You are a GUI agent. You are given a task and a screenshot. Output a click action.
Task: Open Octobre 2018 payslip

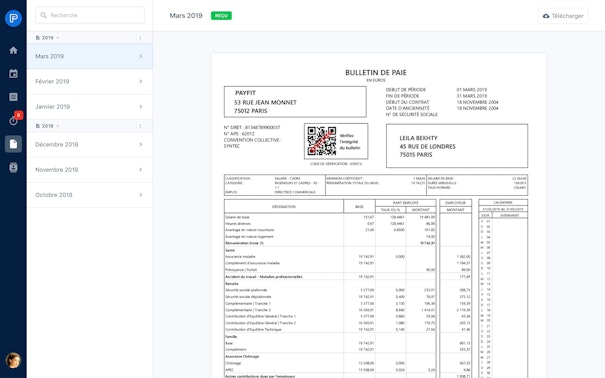point(90,195)
